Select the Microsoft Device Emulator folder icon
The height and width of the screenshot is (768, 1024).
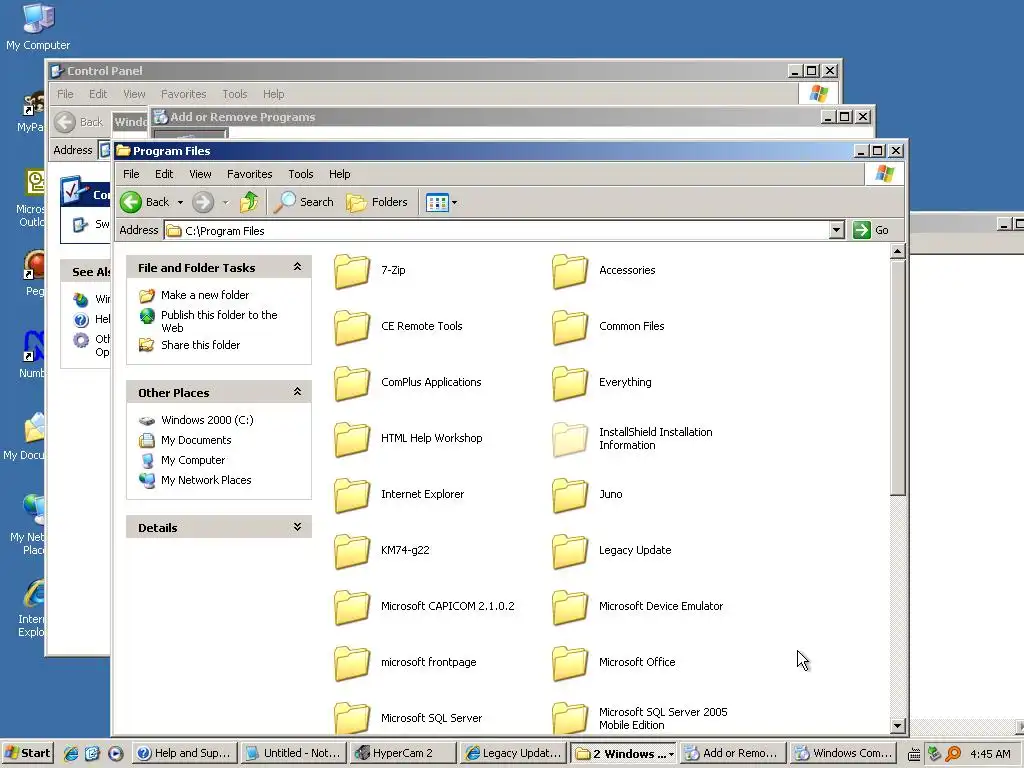569,607
